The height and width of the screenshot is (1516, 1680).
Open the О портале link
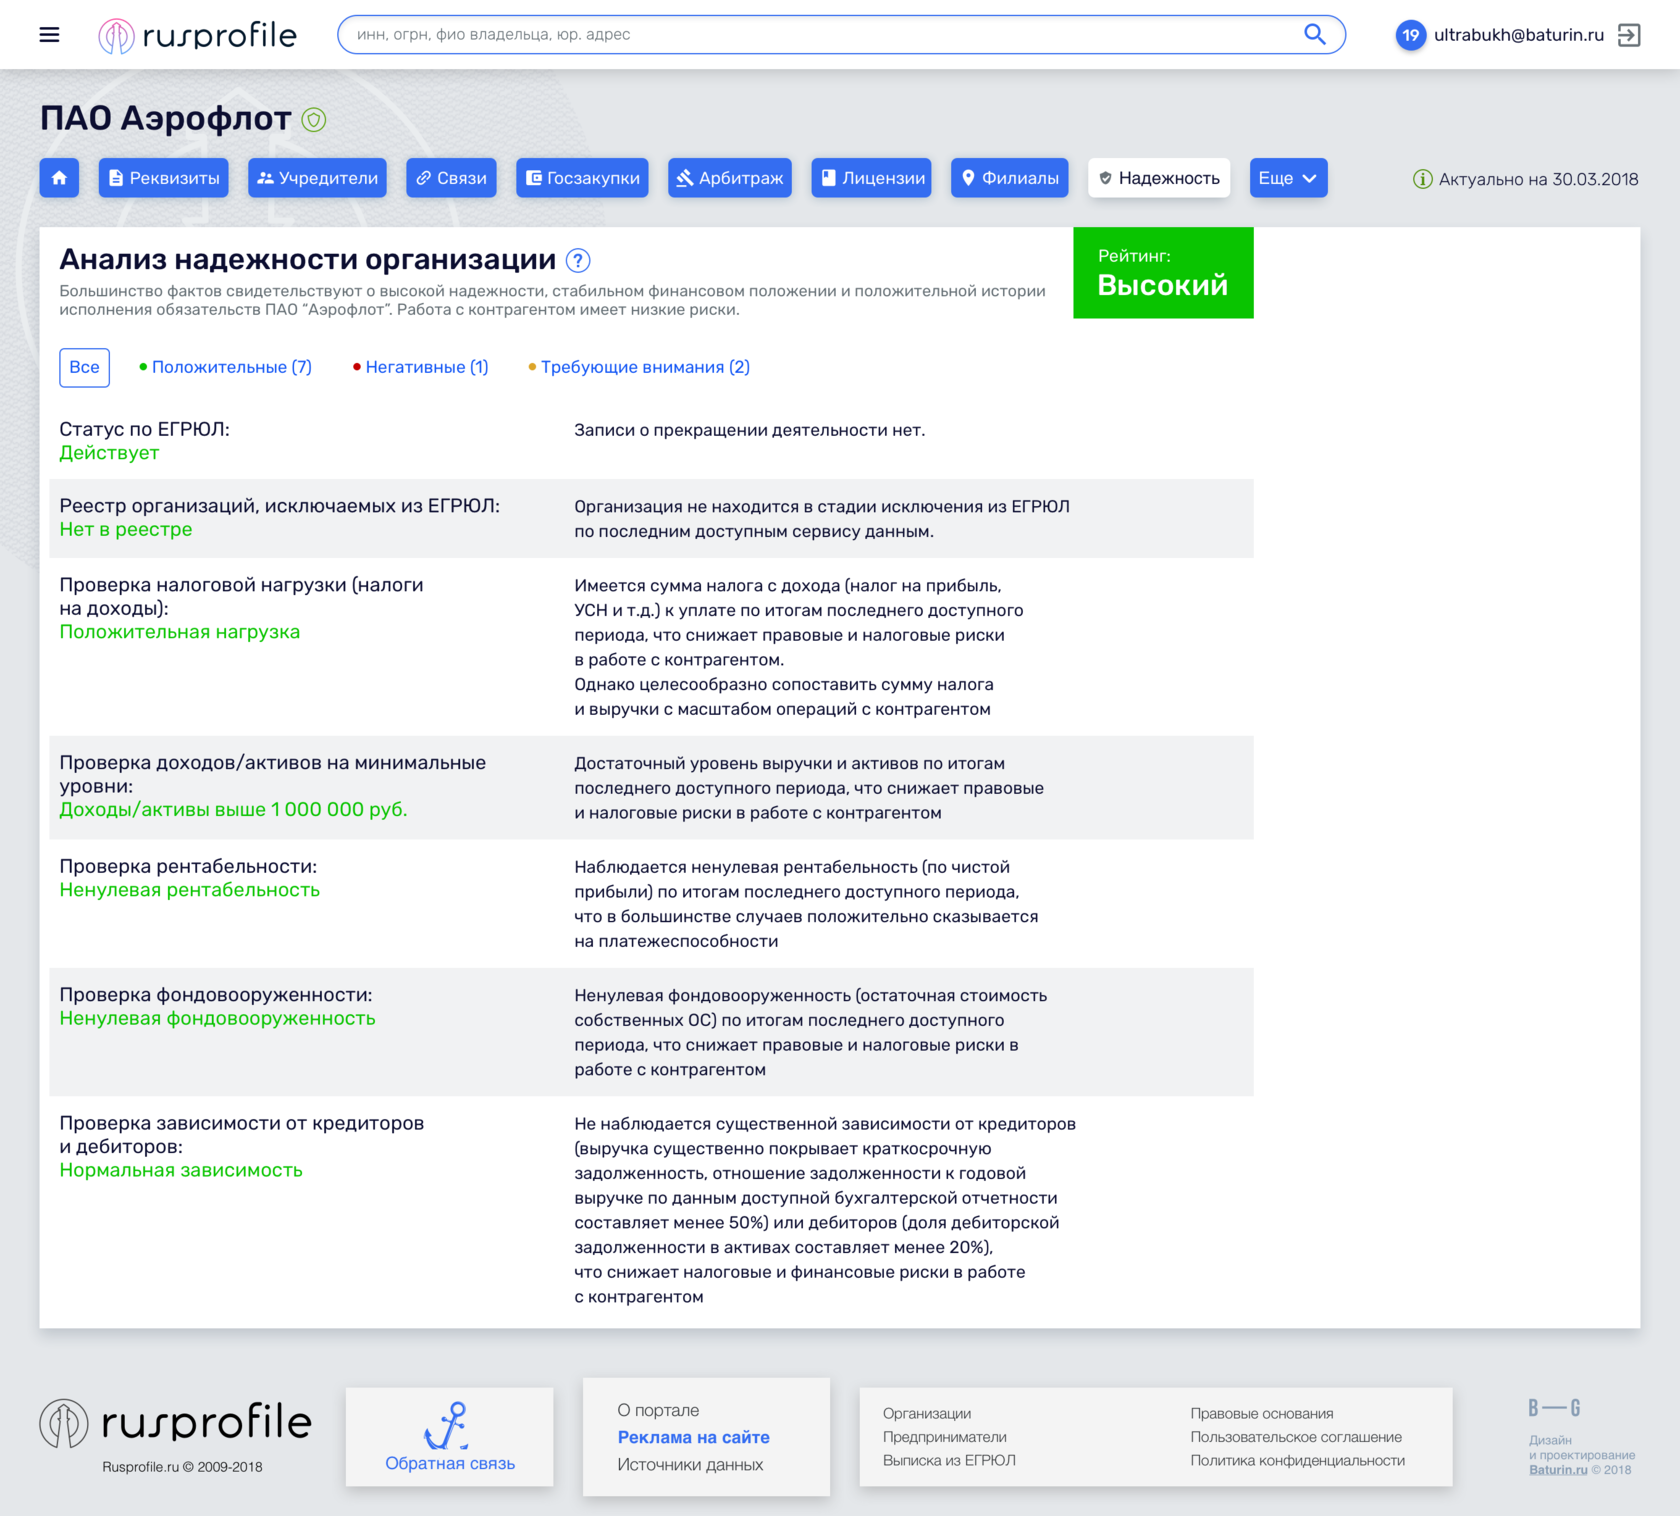coord(658,1410)
